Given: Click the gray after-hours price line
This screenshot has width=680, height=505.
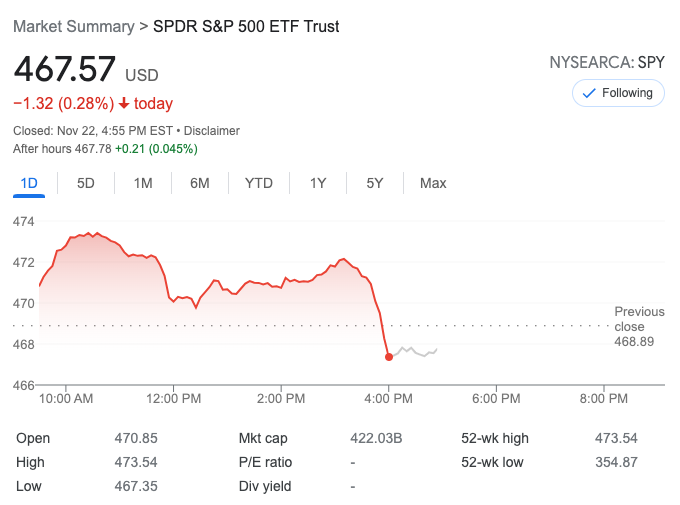Looking at the screenshot, I should 415,351.
